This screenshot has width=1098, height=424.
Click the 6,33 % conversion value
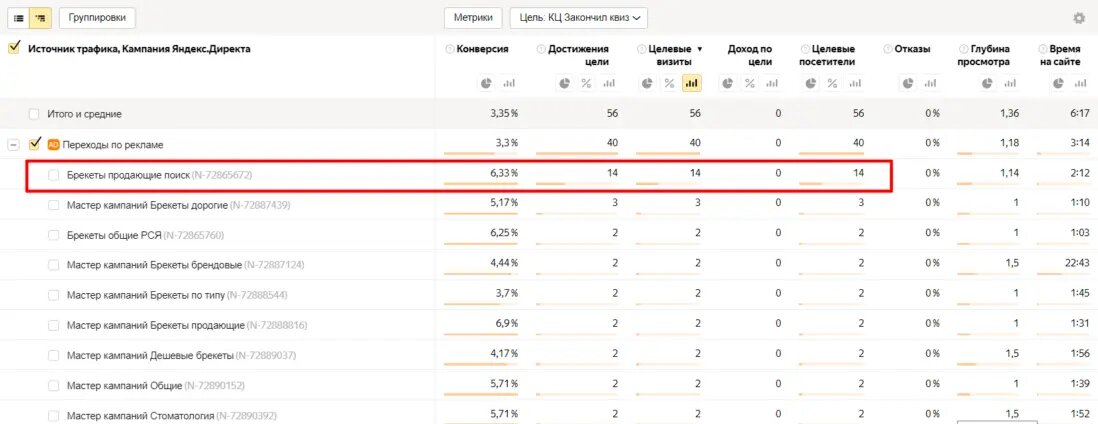coord(504,174)
